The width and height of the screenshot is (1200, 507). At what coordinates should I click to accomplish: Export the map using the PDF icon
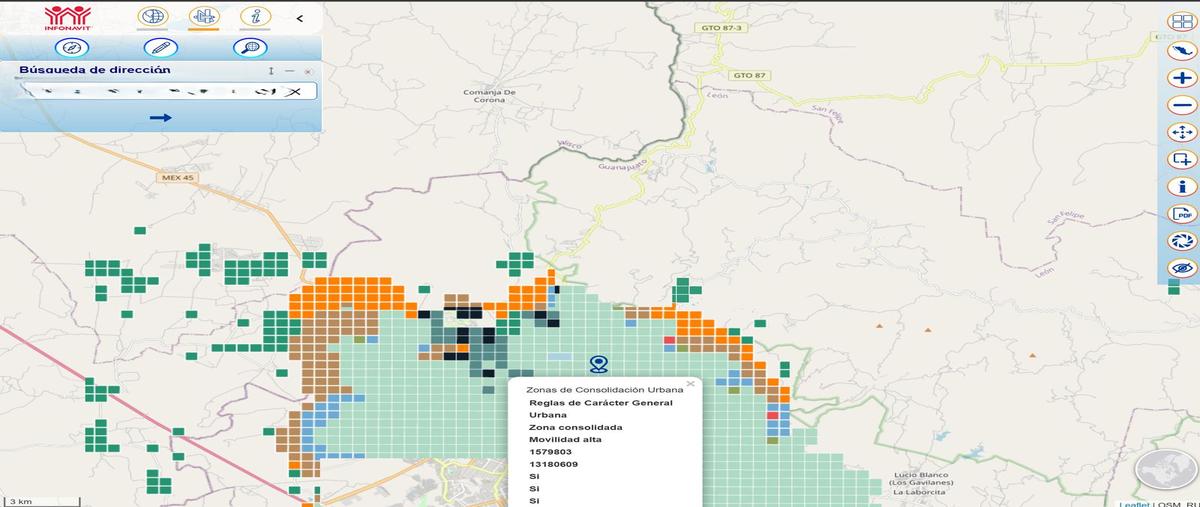[1182, 213]
